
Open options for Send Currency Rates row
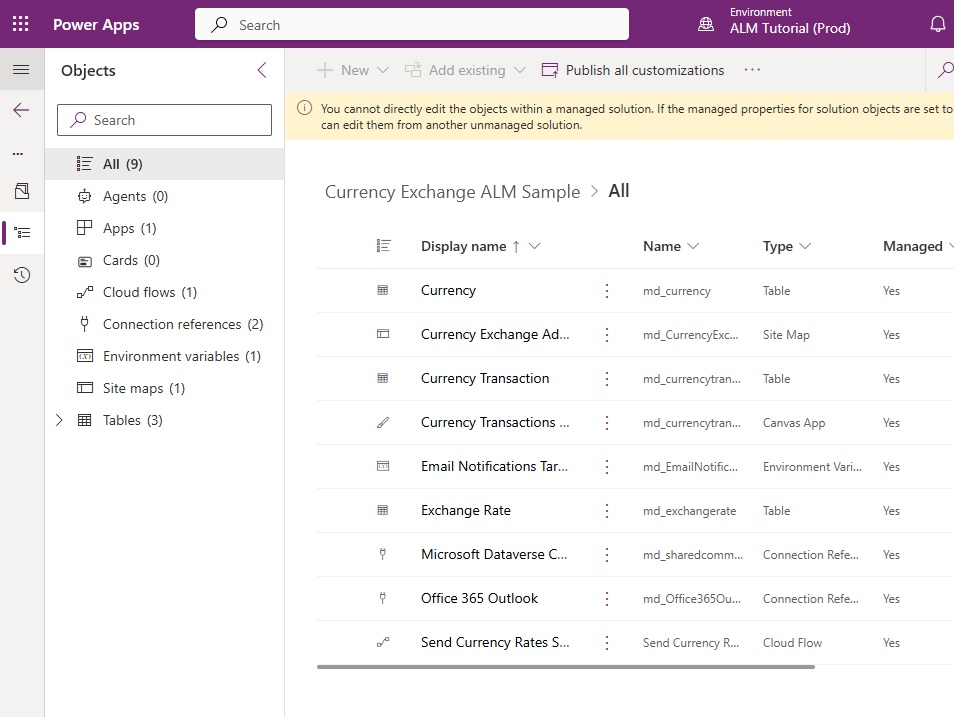pos(607,643)
